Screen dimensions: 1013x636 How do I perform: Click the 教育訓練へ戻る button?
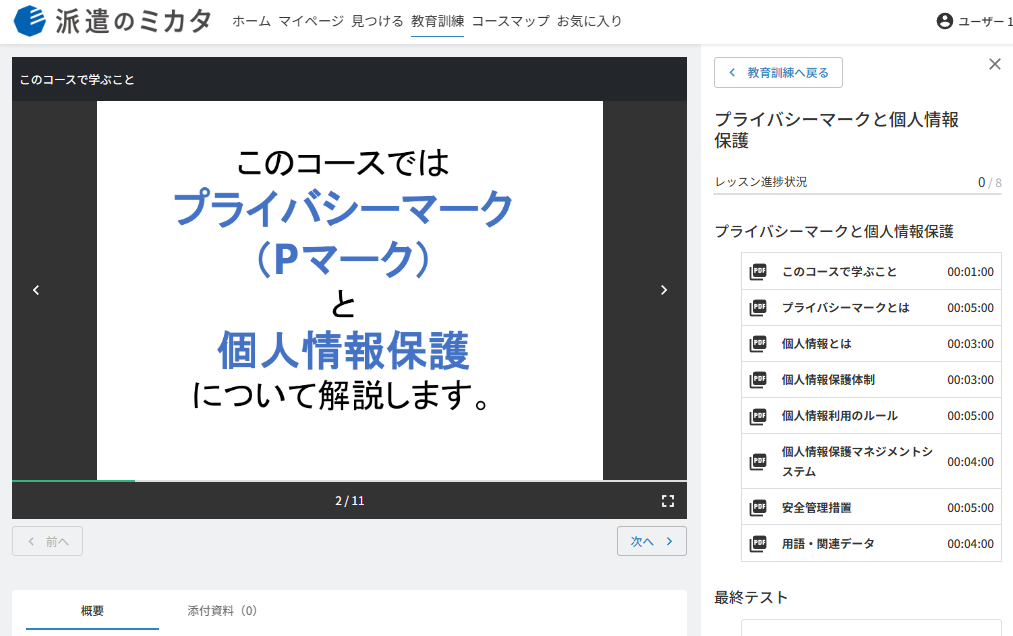pos(778,72)
